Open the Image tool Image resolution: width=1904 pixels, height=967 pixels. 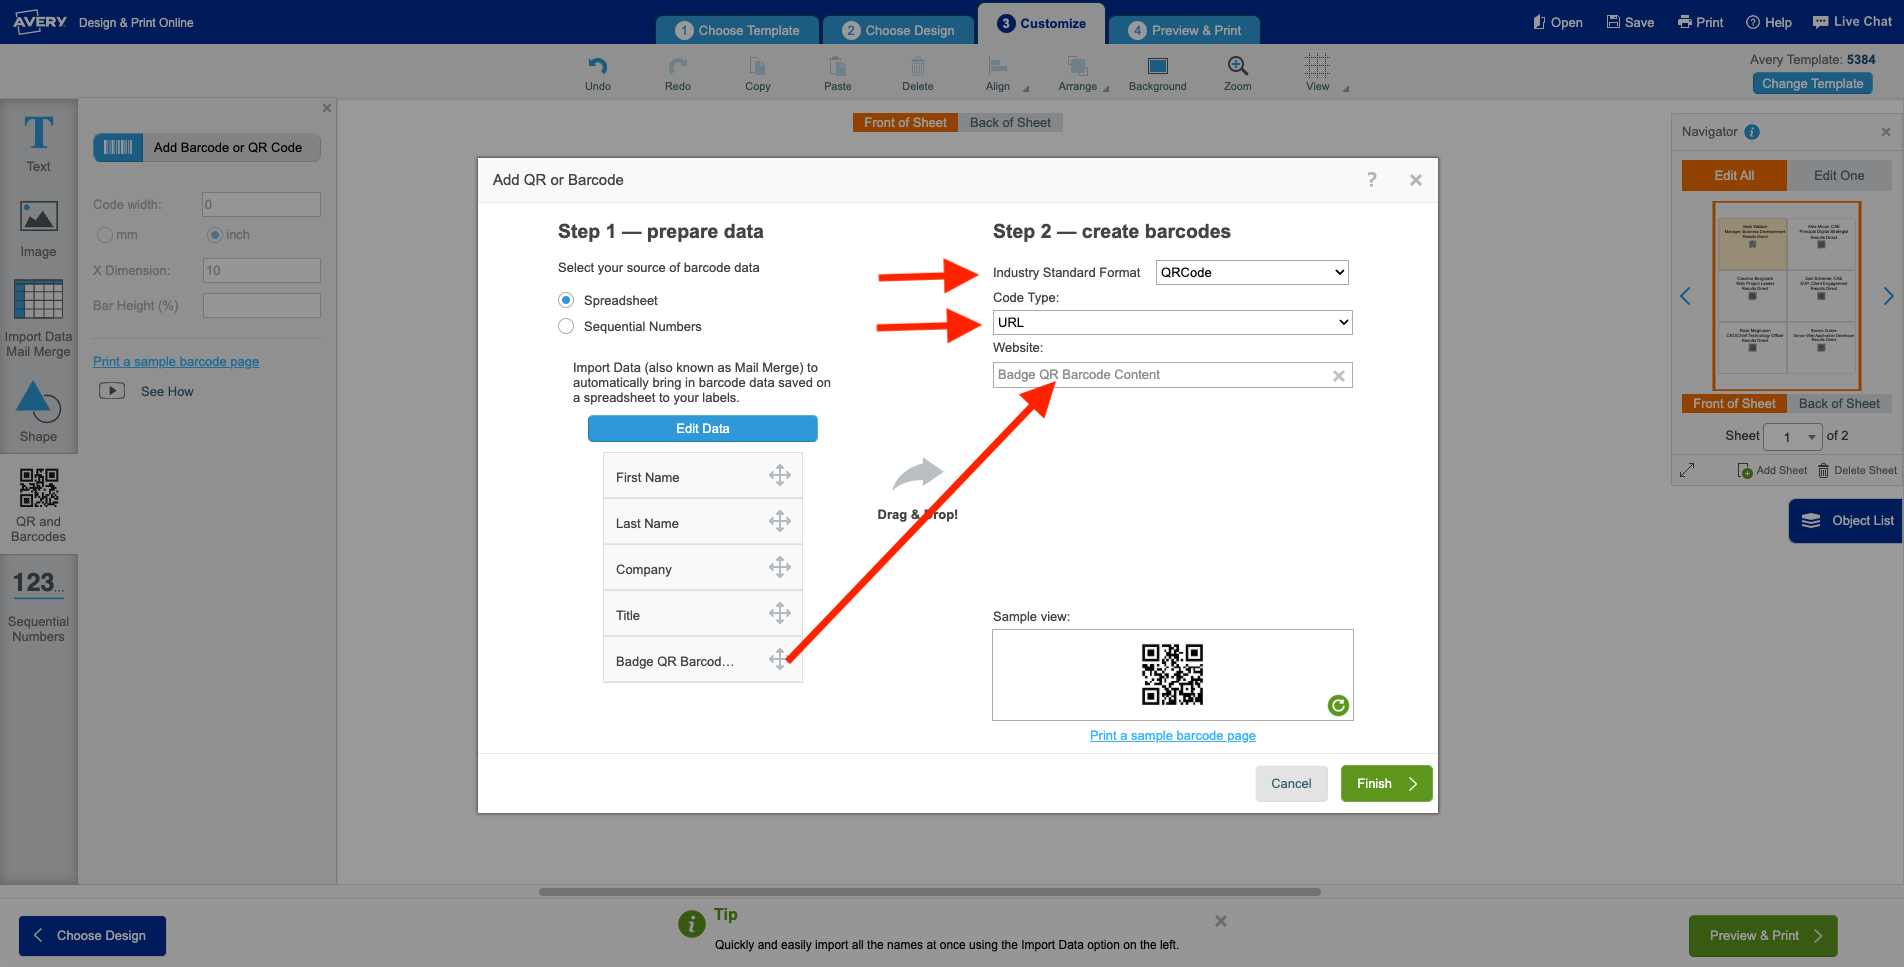(x=38, y=229)
